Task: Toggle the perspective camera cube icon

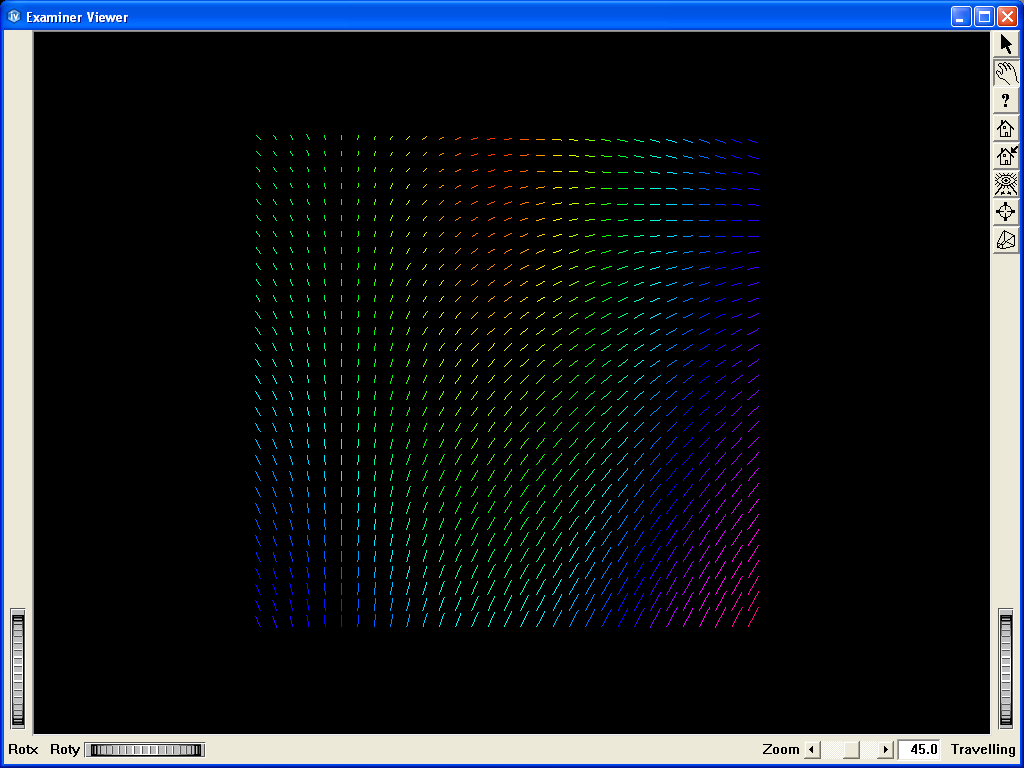Action: point(1006,240)
